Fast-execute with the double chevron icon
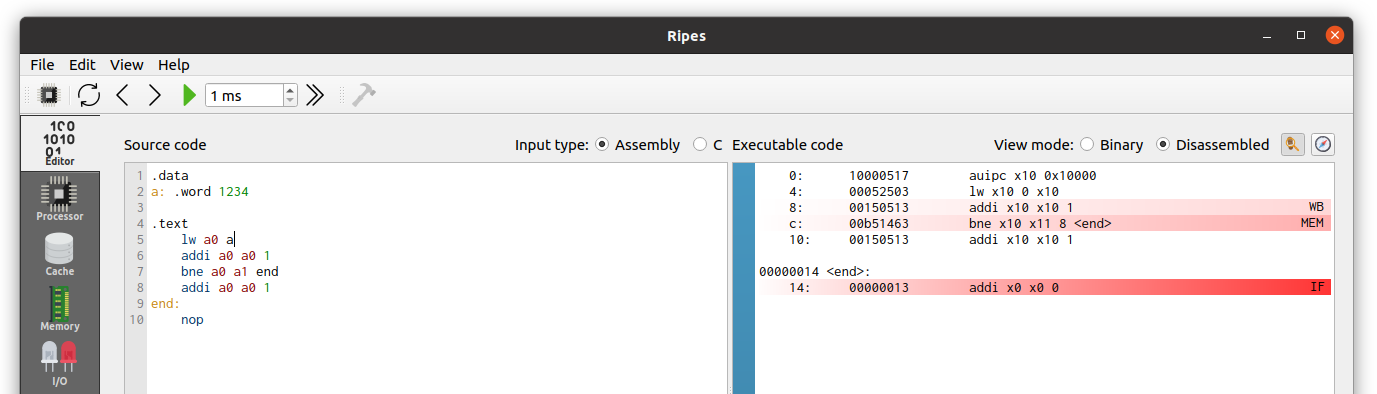The height and width of the screenshot is (394, 1377). click(315, 95)
